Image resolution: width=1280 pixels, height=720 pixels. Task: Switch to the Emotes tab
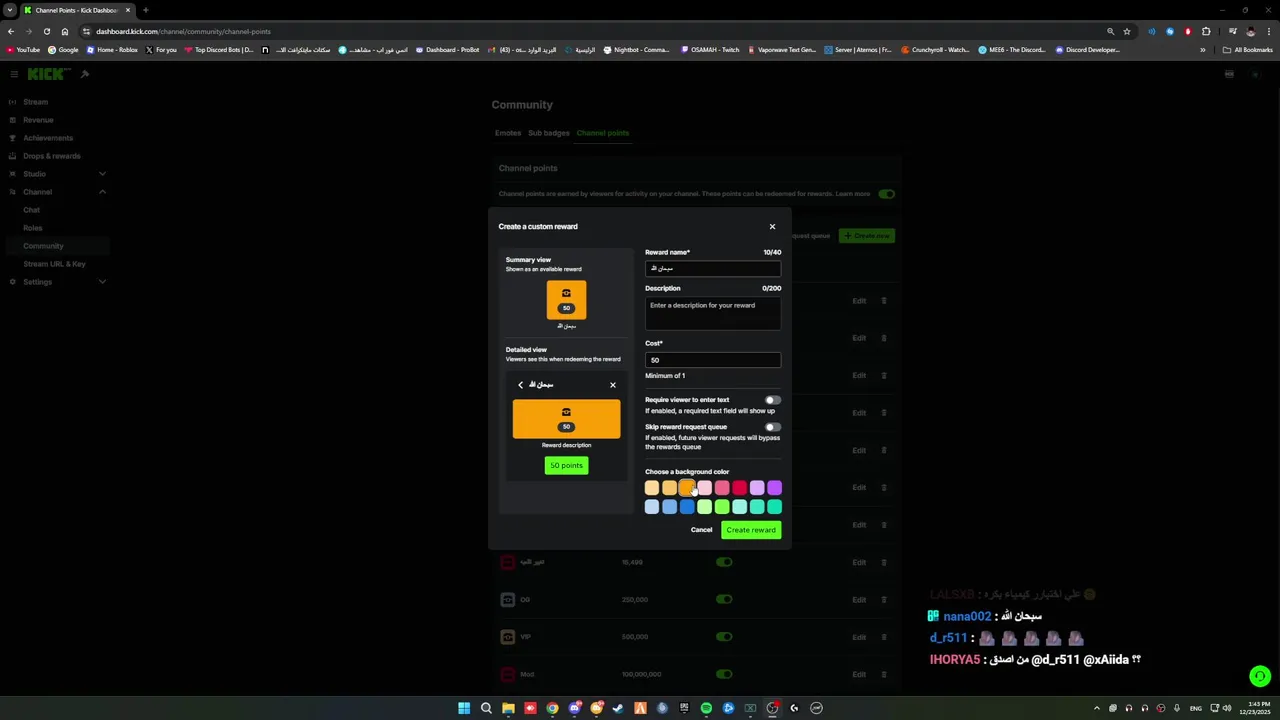[508, 133]
